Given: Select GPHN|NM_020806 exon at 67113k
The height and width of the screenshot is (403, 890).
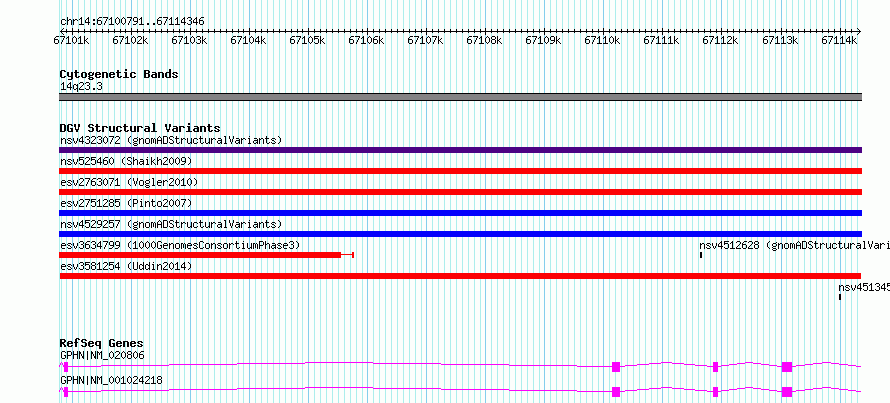Looking at the screenshot, I should (x=787, y=367).
